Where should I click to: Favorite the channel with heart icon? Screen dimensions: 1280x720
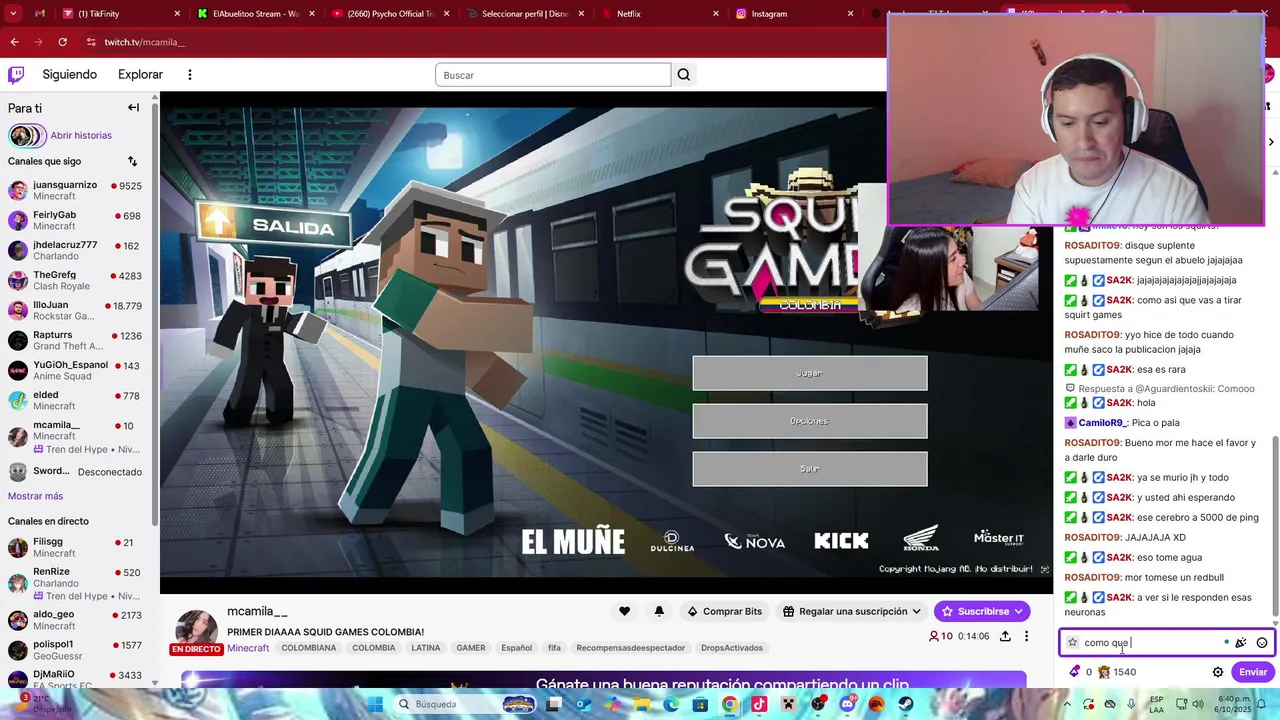tap(624, 611)
